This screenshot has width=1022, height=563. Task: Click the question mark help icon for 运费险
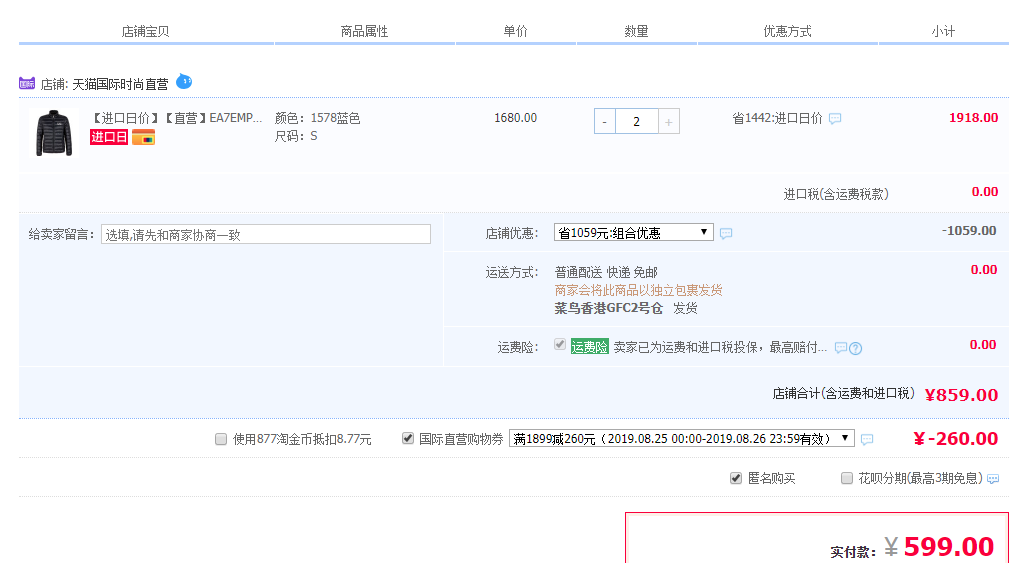(856, 349)
